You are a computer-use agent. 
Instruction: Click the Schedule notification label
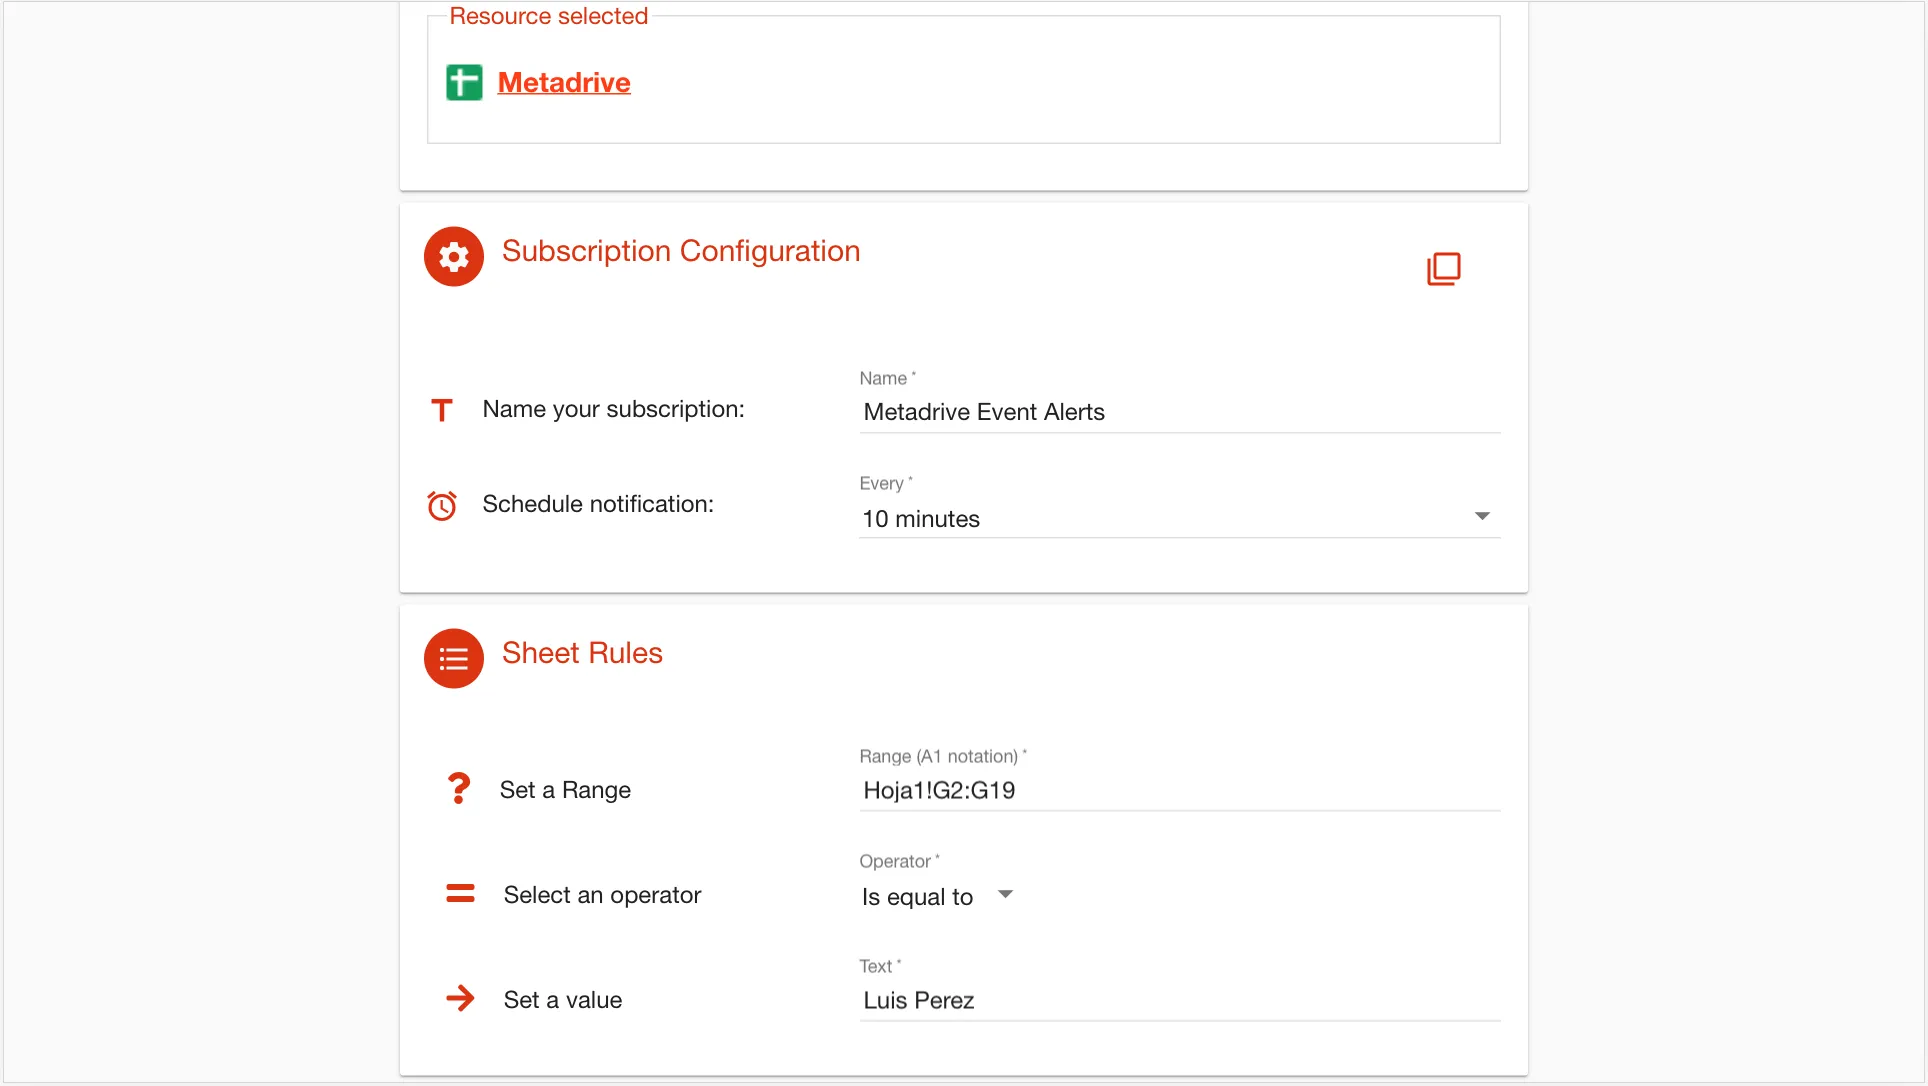pos(598,504)
